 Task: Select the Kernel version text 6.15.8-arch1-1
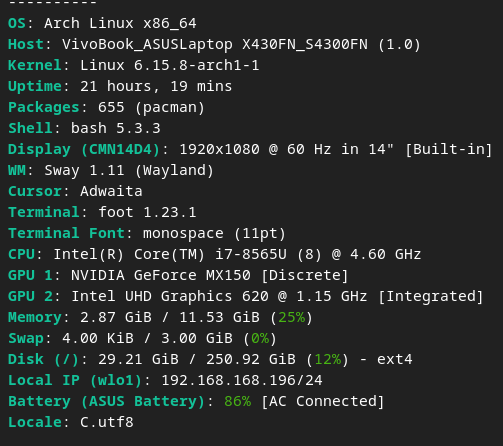coord(196,66)
